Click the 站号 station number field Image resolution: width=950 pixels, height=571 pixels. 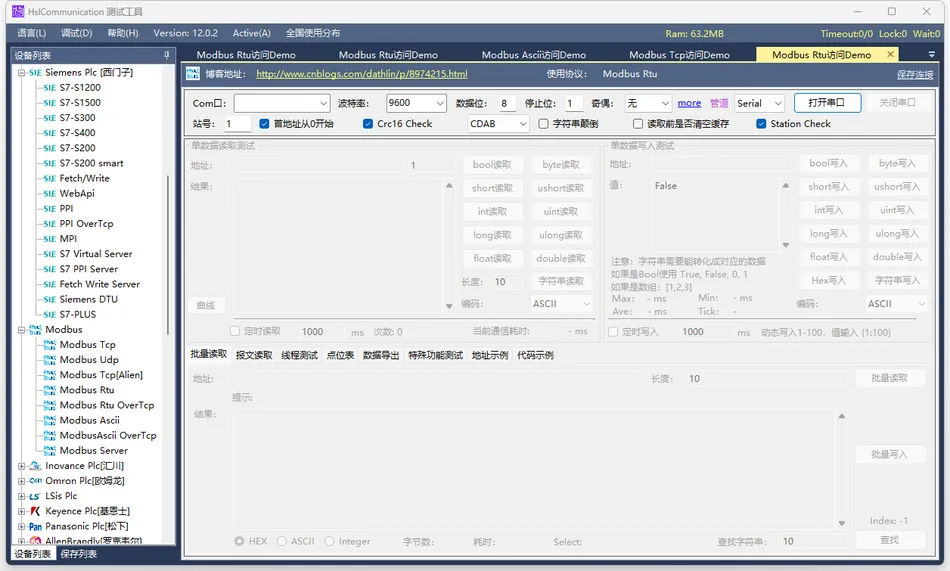[236, 124]
